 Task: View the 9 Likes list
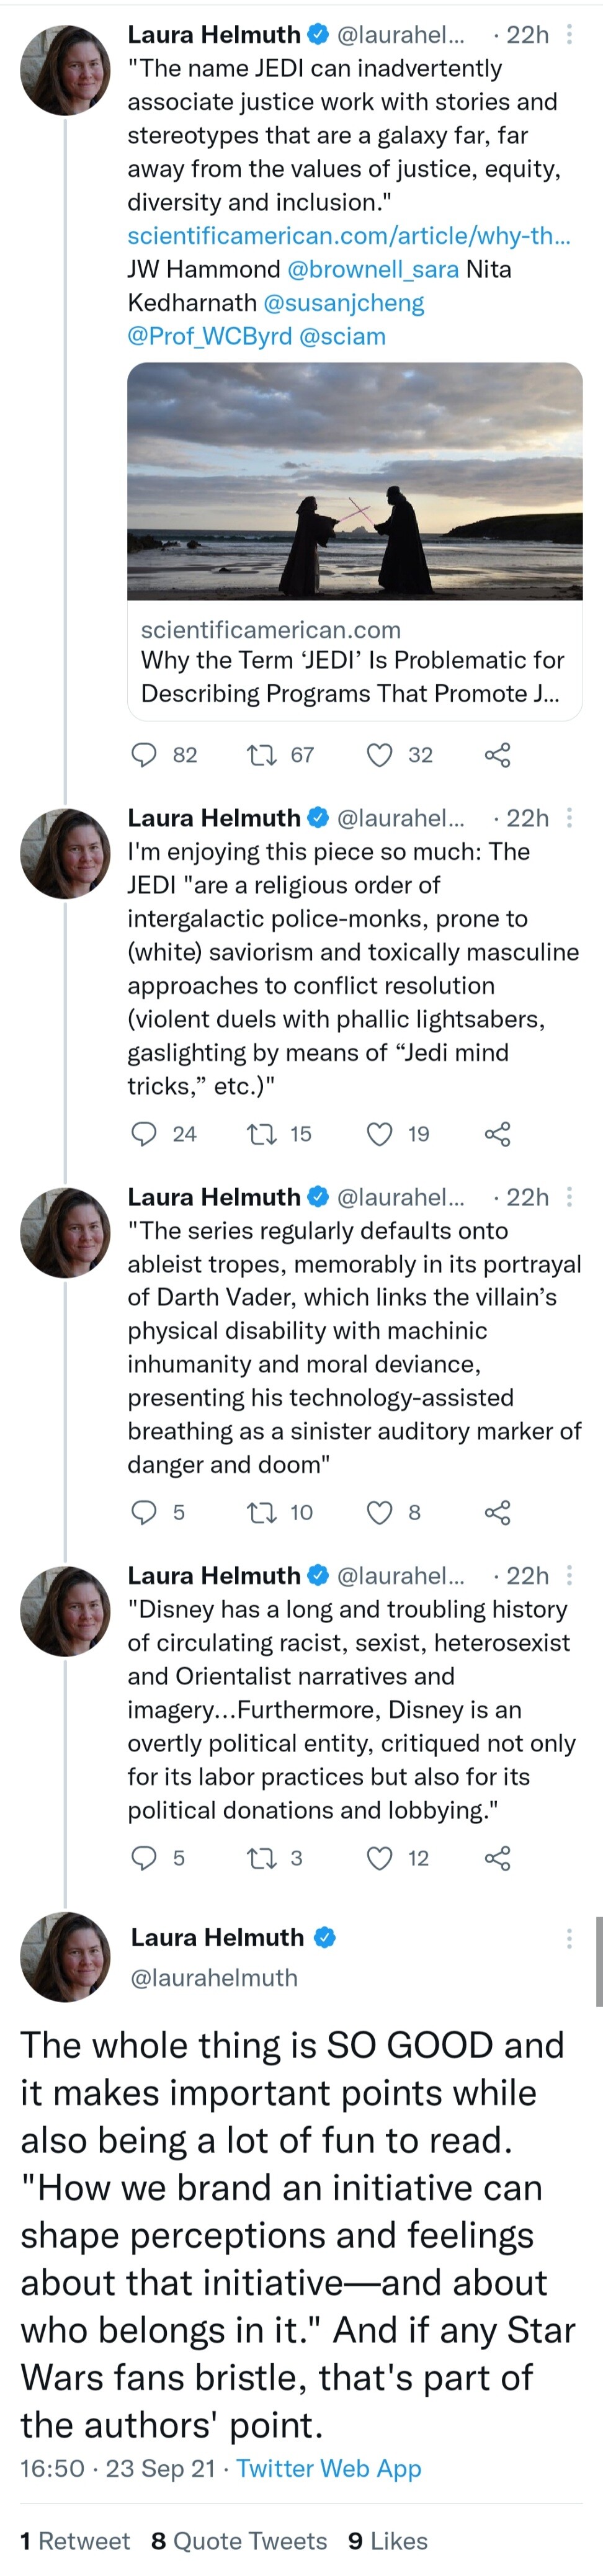[x=388, y=2541]
